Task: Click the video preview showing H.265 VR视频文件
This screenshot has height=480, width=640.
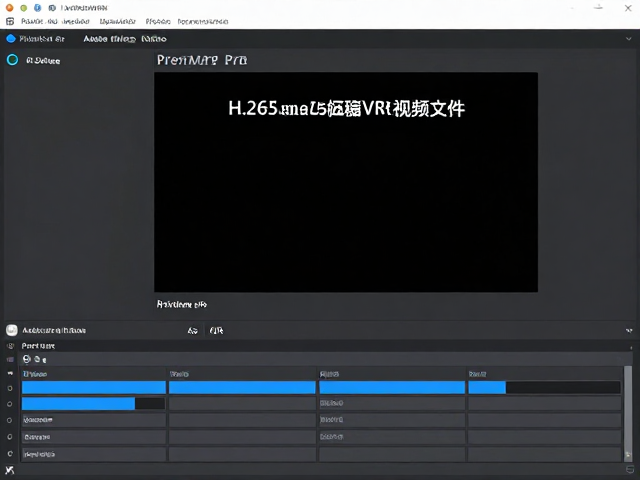Action: (x=346, y=182)
